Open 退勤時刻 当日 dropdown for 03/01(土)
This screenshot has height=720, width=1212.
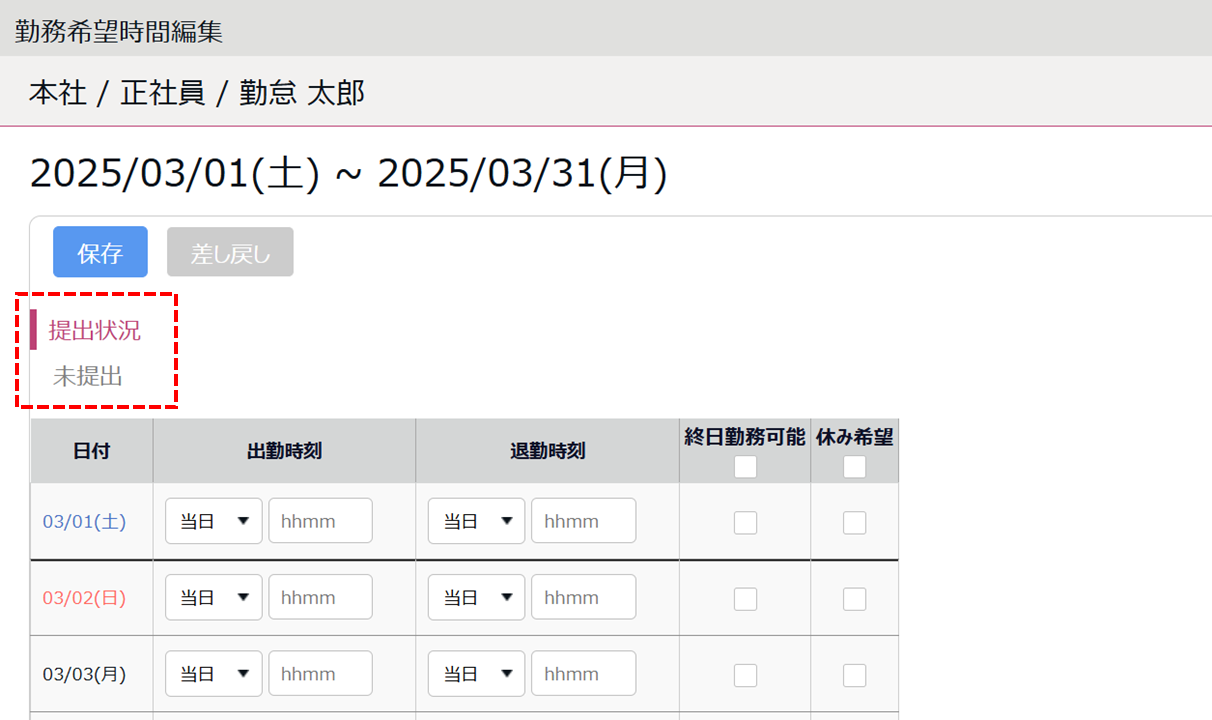coord(477,521)
